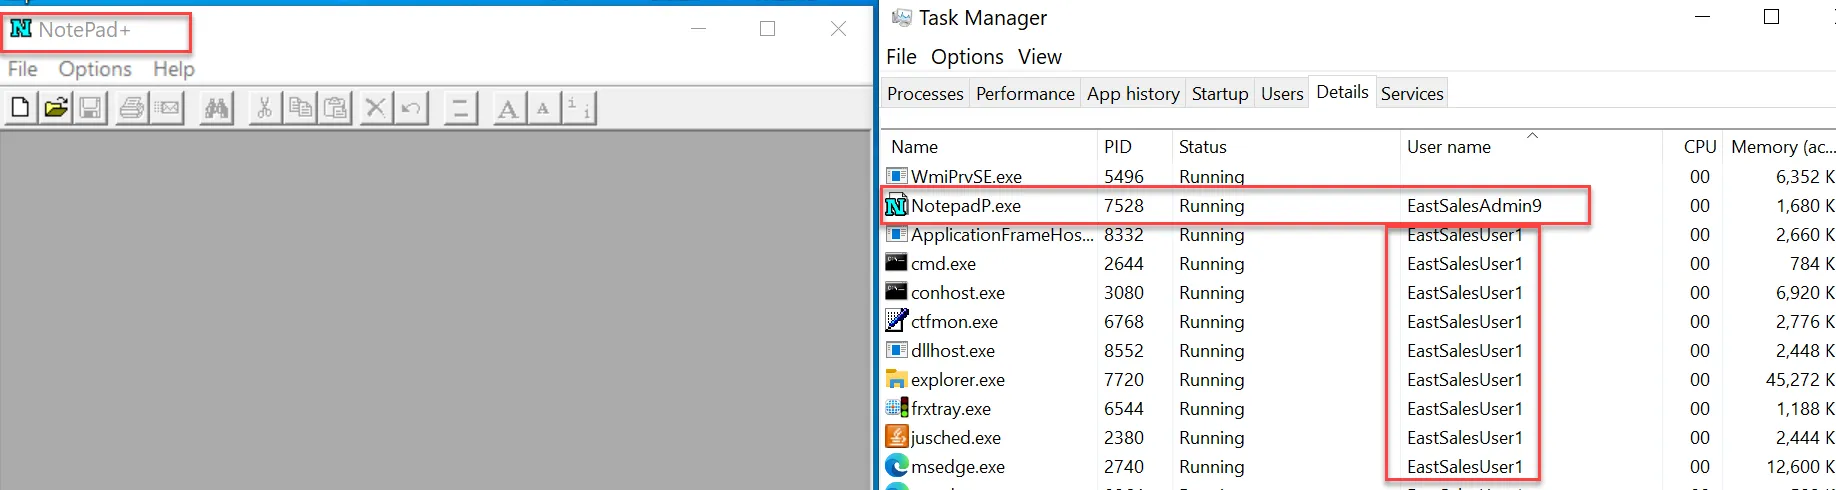
Task: Click the explorer.exe folder icon
Action: (x=896, y=379)
